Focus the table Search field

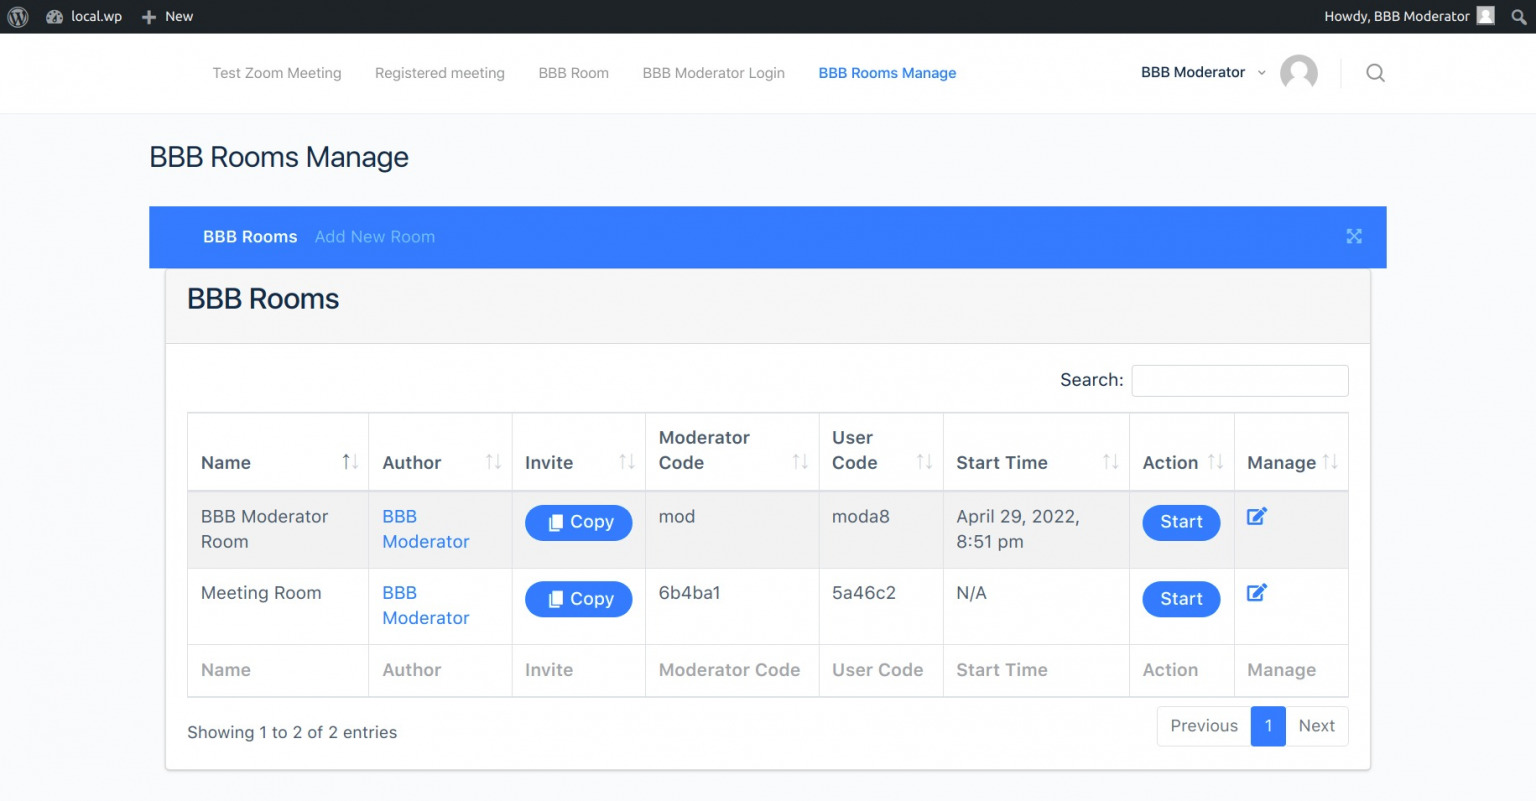[1240, 380]
